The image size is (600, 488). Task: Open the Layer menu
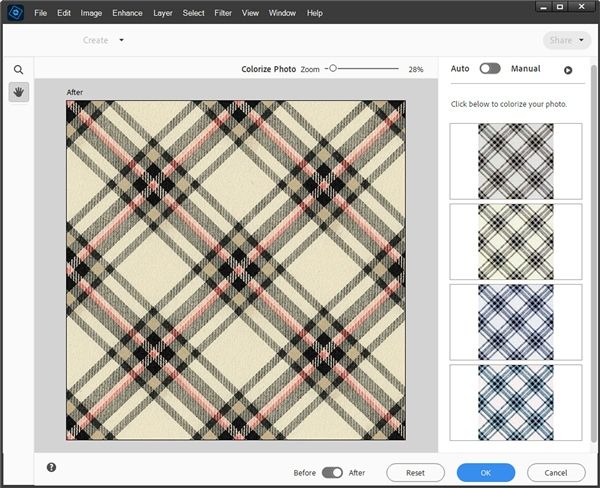click(x=163, y=13)
